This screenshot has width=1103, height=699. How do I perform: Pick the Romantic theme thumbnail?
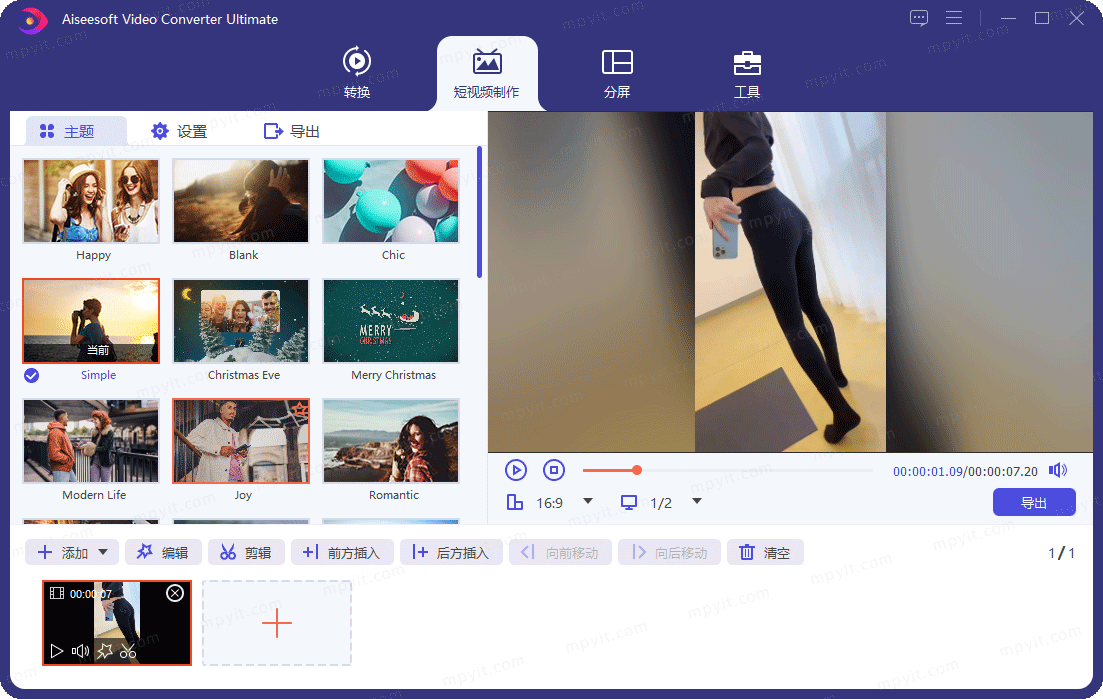tap(391, 442)
